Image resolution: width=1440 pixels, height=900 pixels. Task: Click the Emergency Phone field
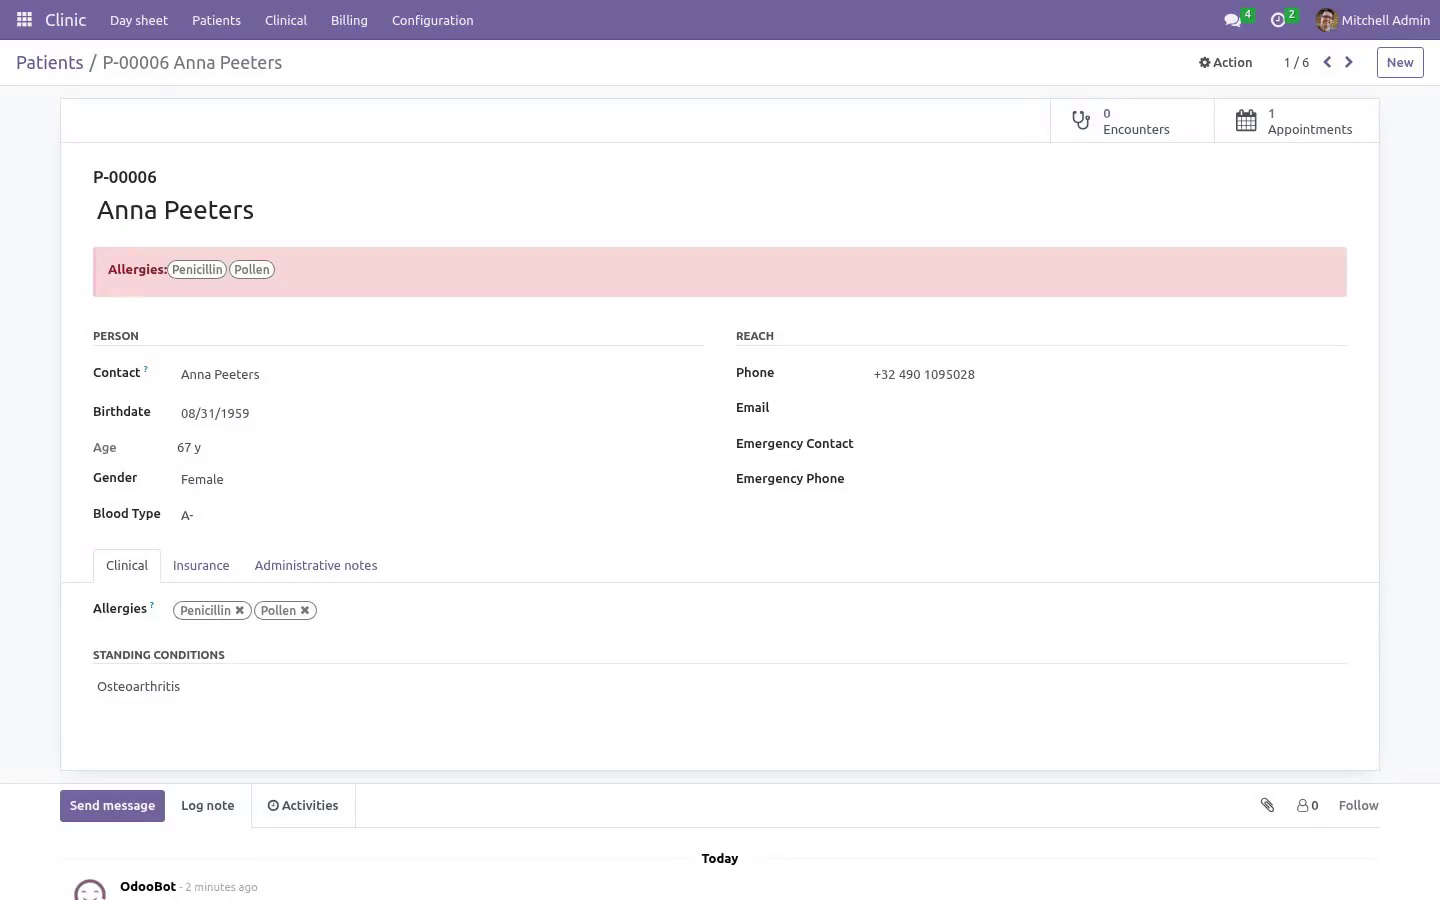[1108, 479]
